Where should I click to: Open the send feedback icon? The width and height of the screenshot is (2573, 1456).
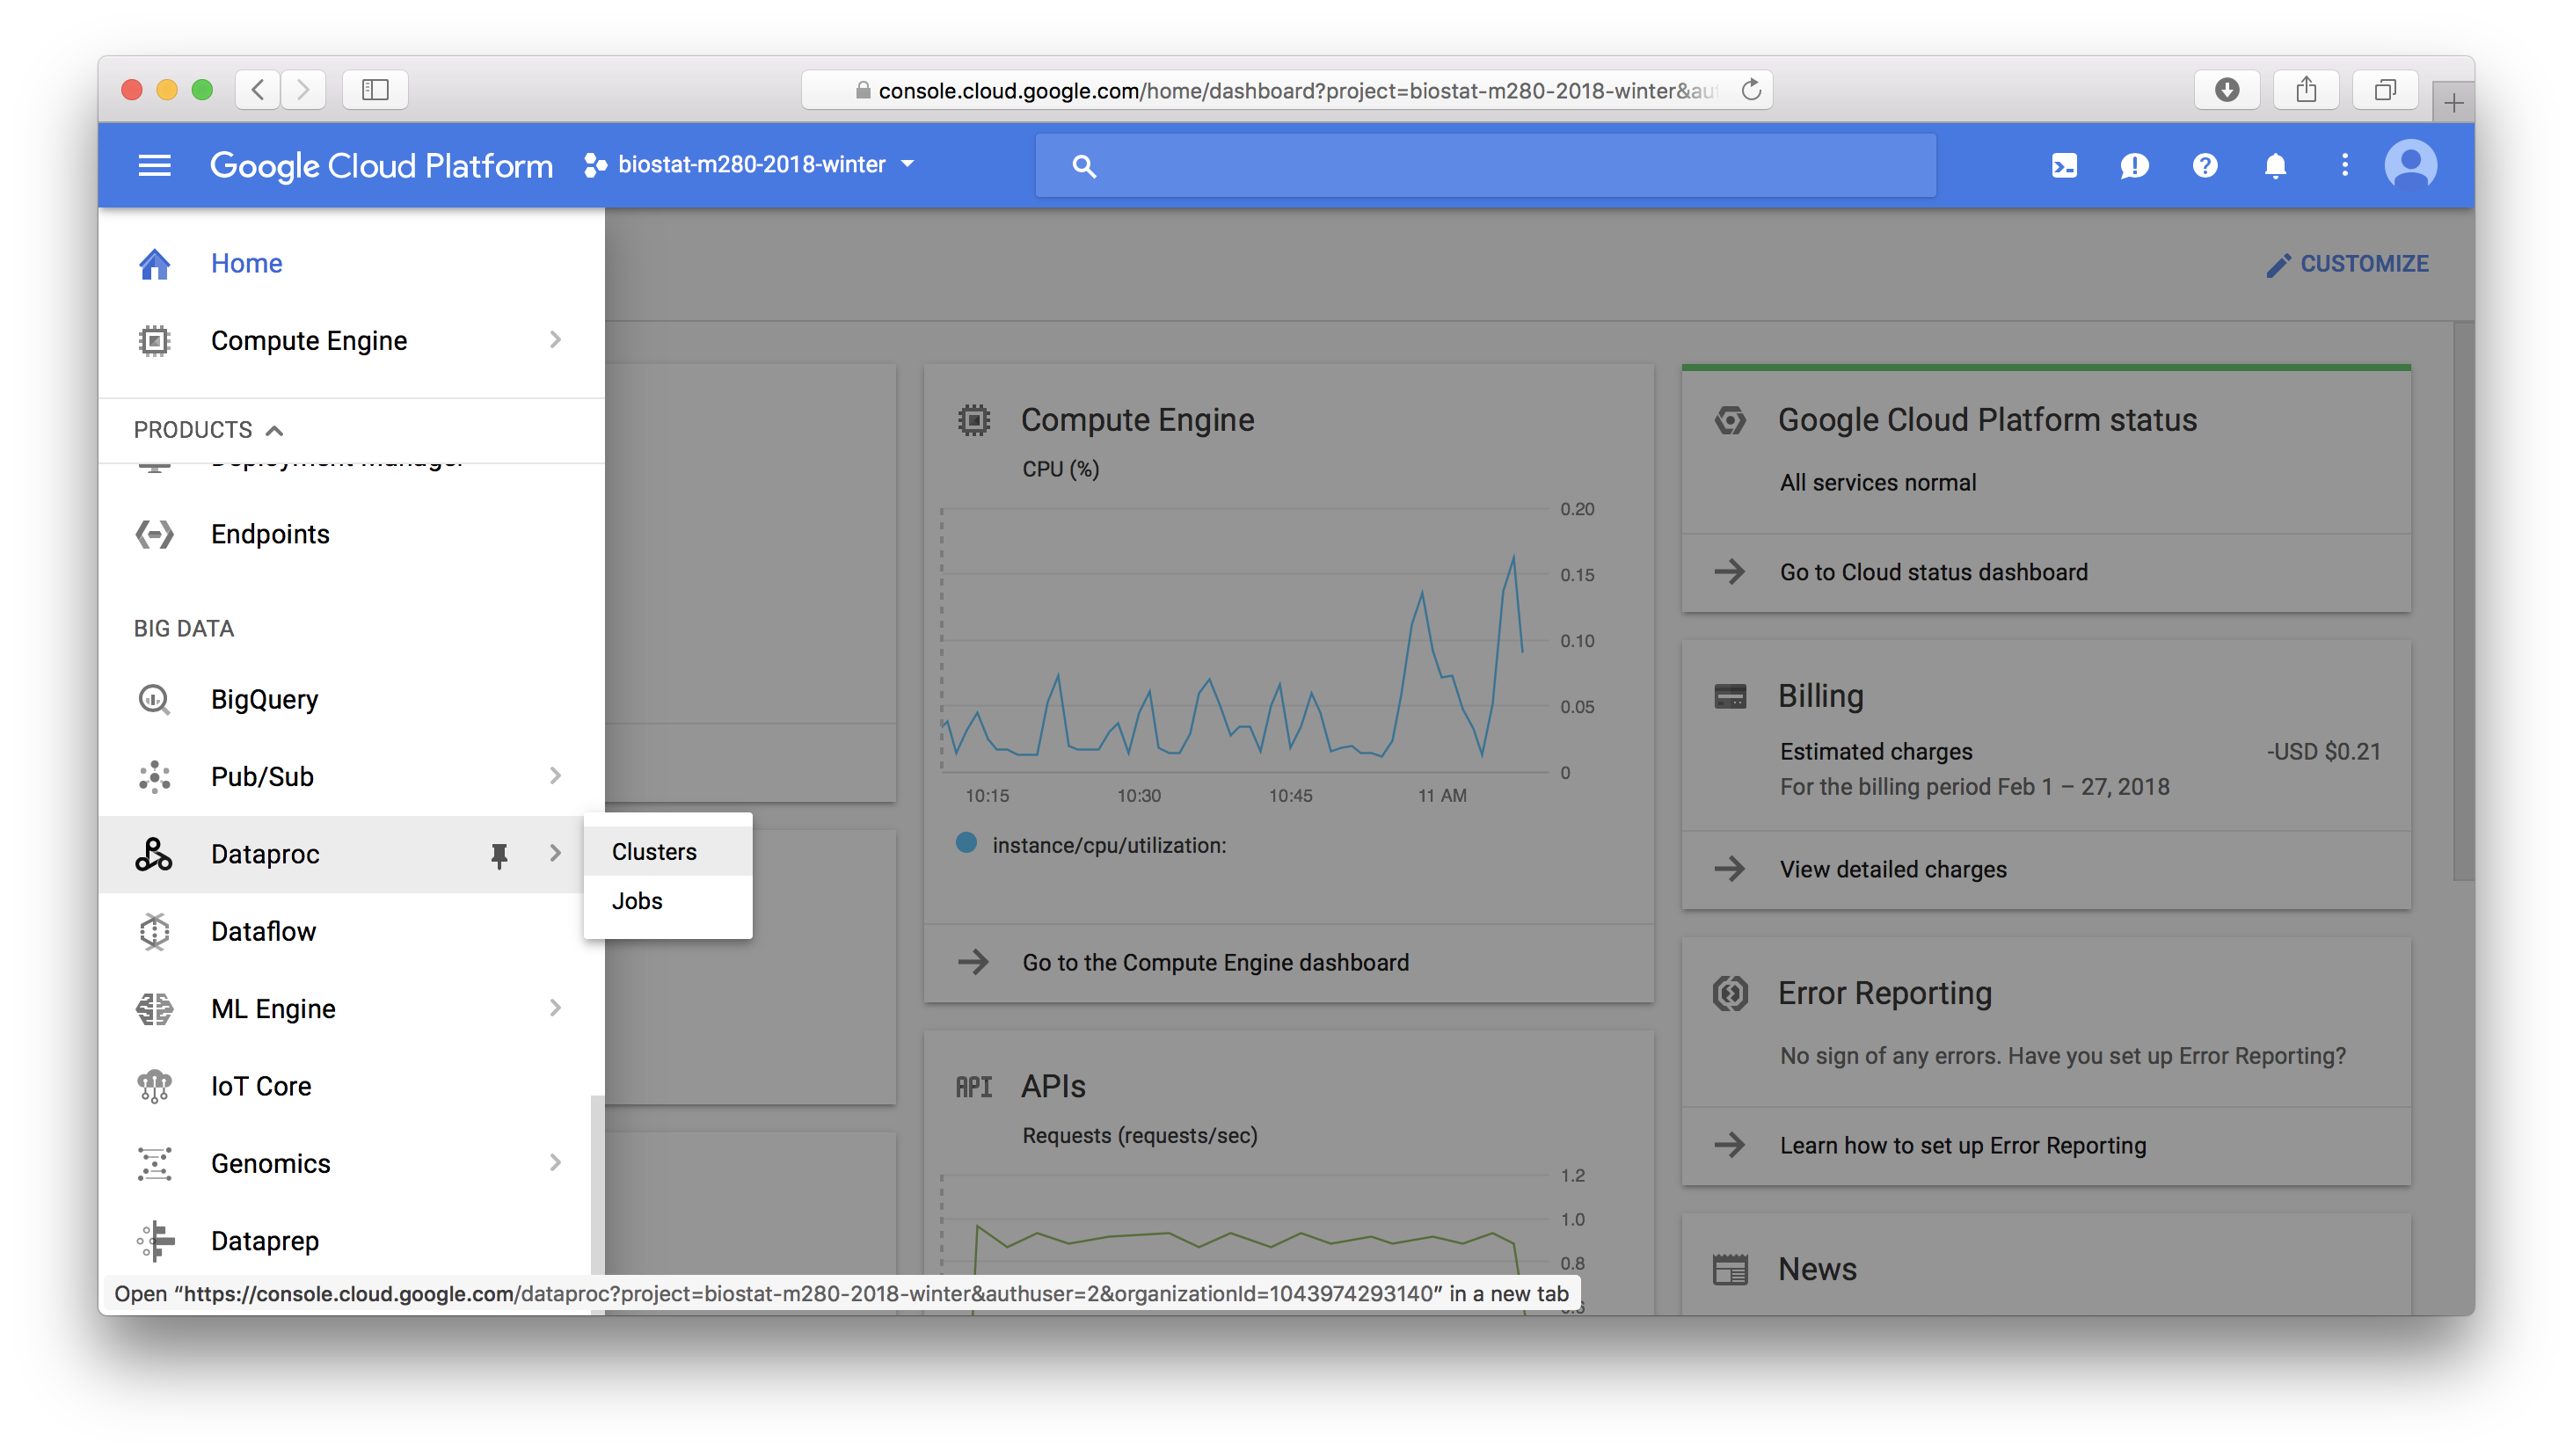[x=2134, y=165]
